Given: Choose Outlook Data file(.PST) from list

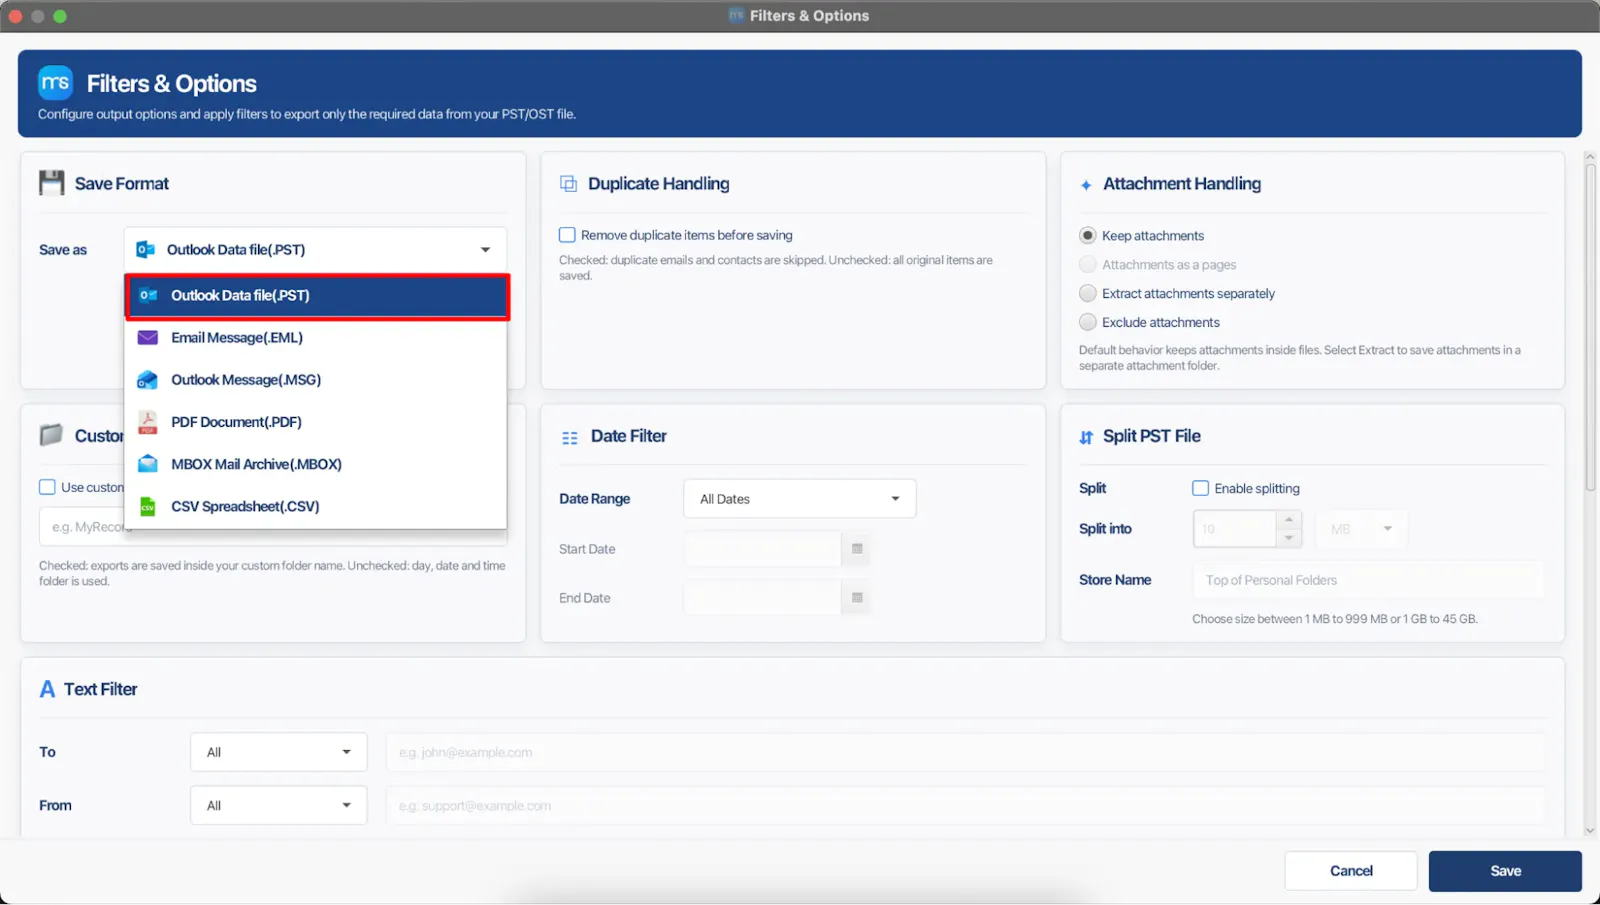Looking at the screenshot, I should pyautogui.click(x=317, y=296).
